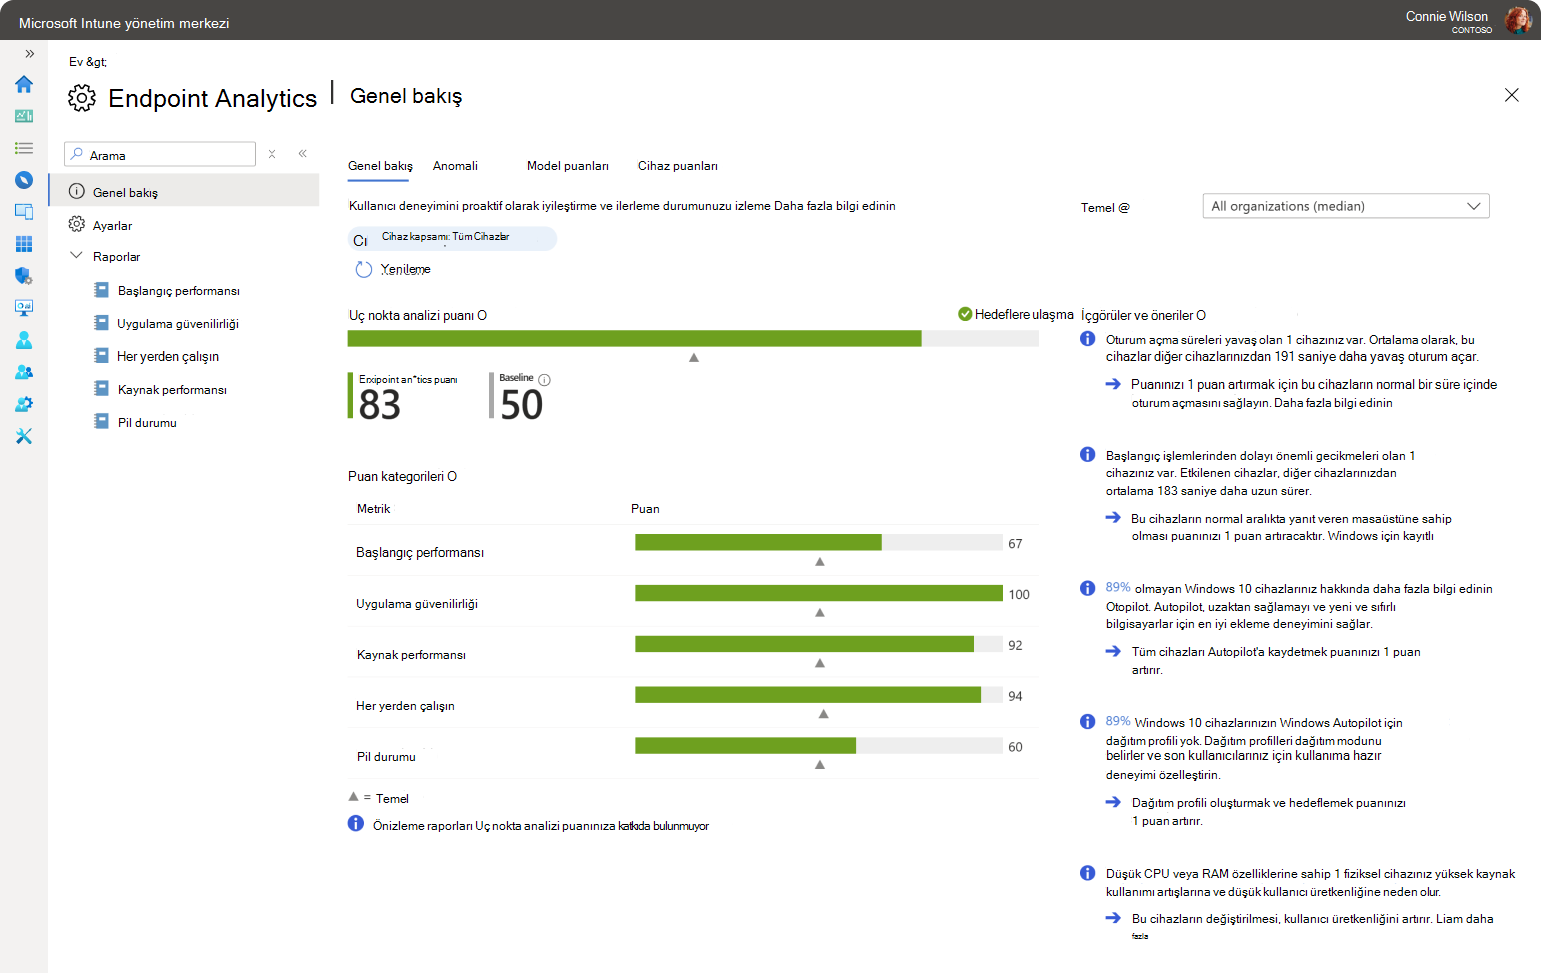This screenshot has height=973, width=1541.
Task: Open the Endpoint security shield icon
Action: pos(24,276)
